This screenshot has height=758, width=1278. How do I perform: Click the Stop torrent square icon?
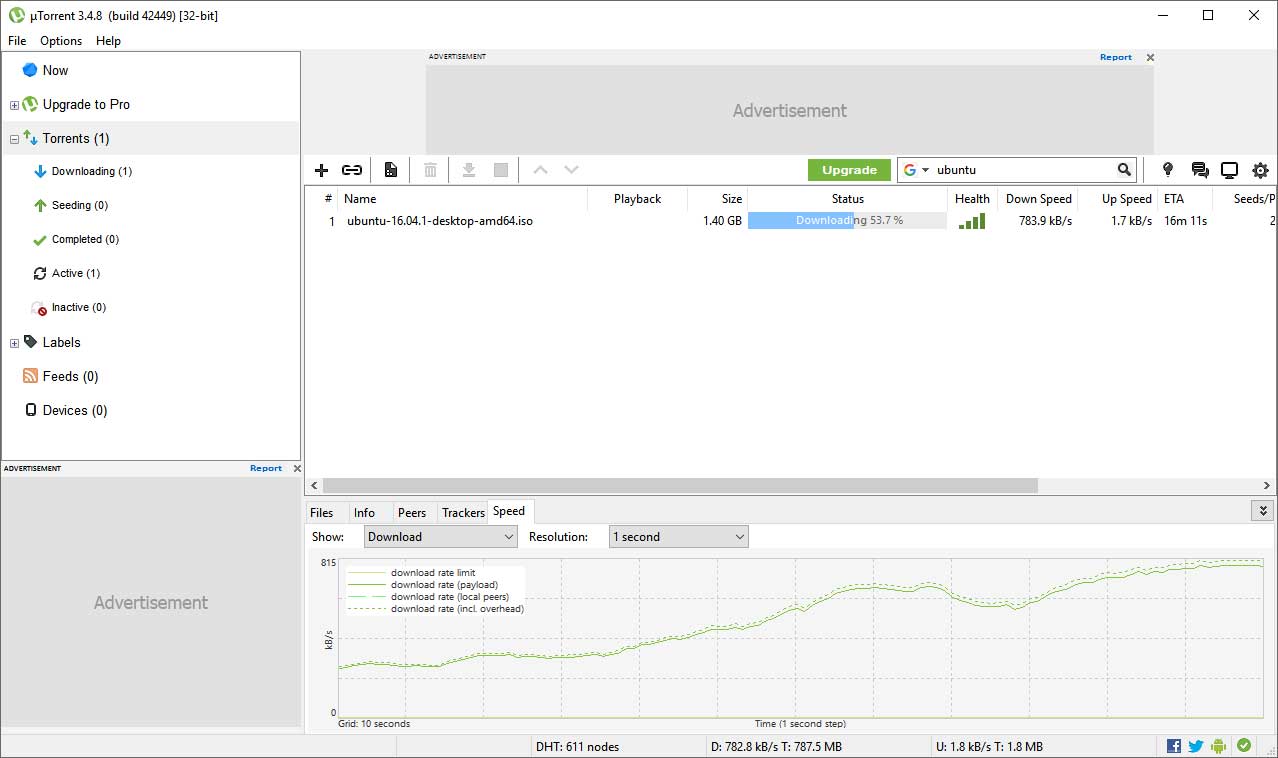tap(501, 171)
